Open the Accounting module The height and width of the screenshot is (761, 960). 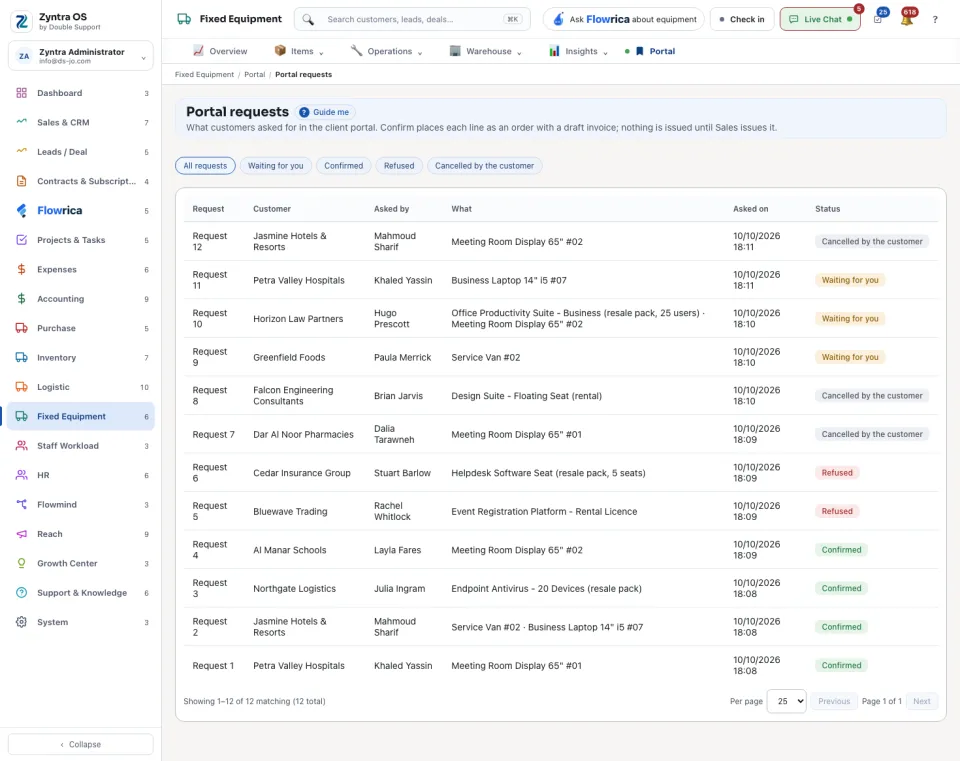point(81,299)
